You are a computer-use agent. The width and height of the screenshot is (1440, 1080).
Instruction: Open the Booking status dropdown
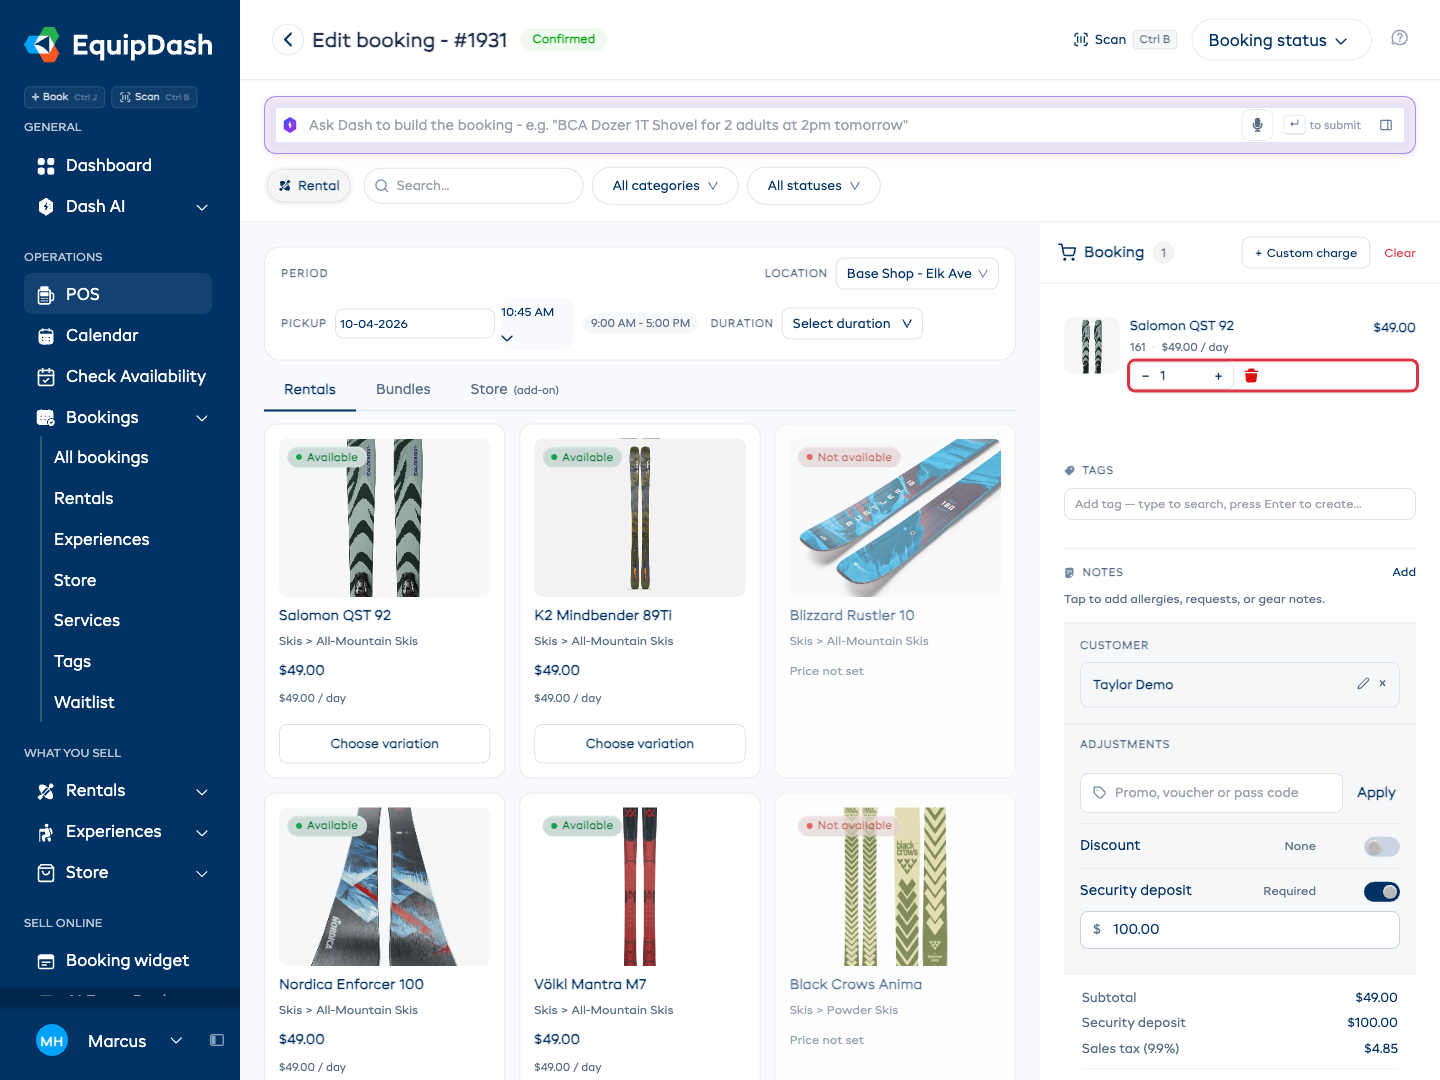point(1280,40)
